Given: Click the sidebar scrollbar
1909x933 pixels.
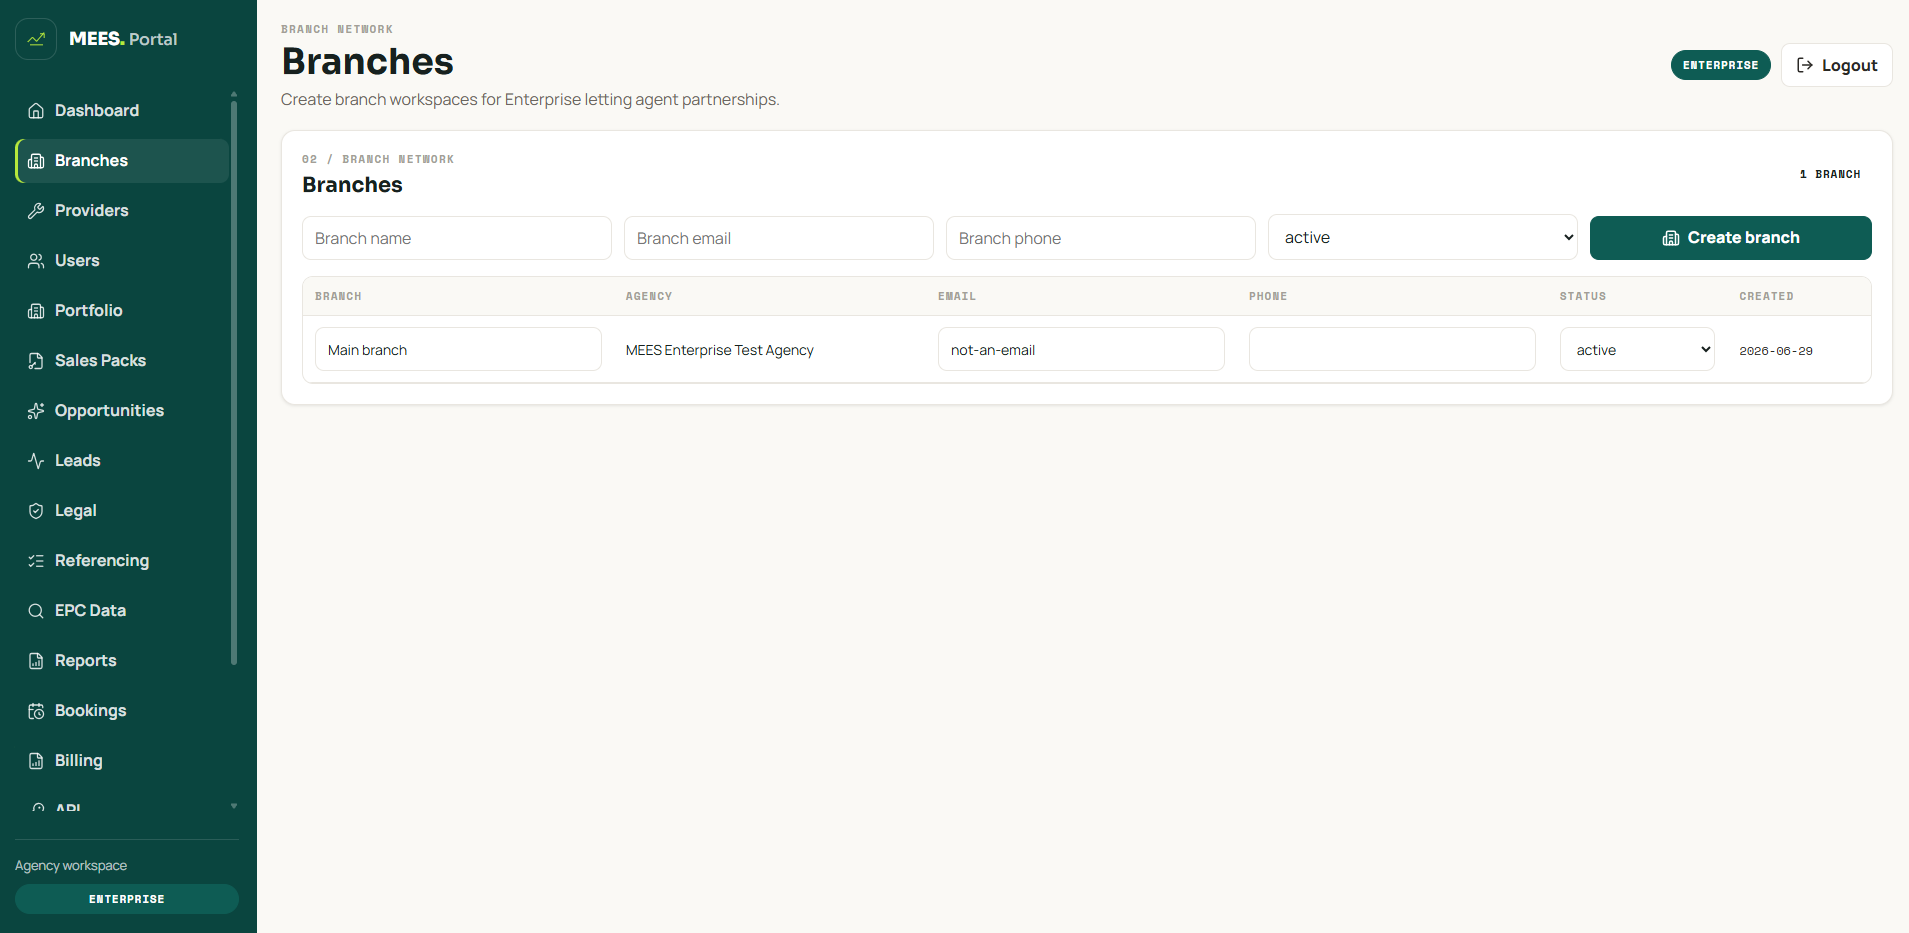Looking at the screenshot, I should [234, 380].
